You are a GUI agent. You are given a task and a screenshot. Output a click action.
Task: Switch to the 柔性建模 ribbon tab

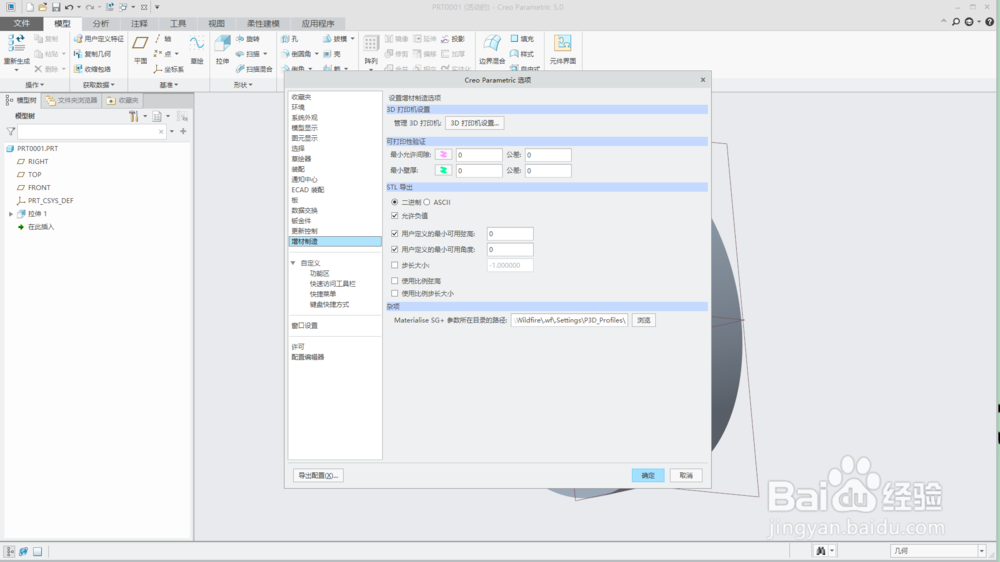(263, 24)
